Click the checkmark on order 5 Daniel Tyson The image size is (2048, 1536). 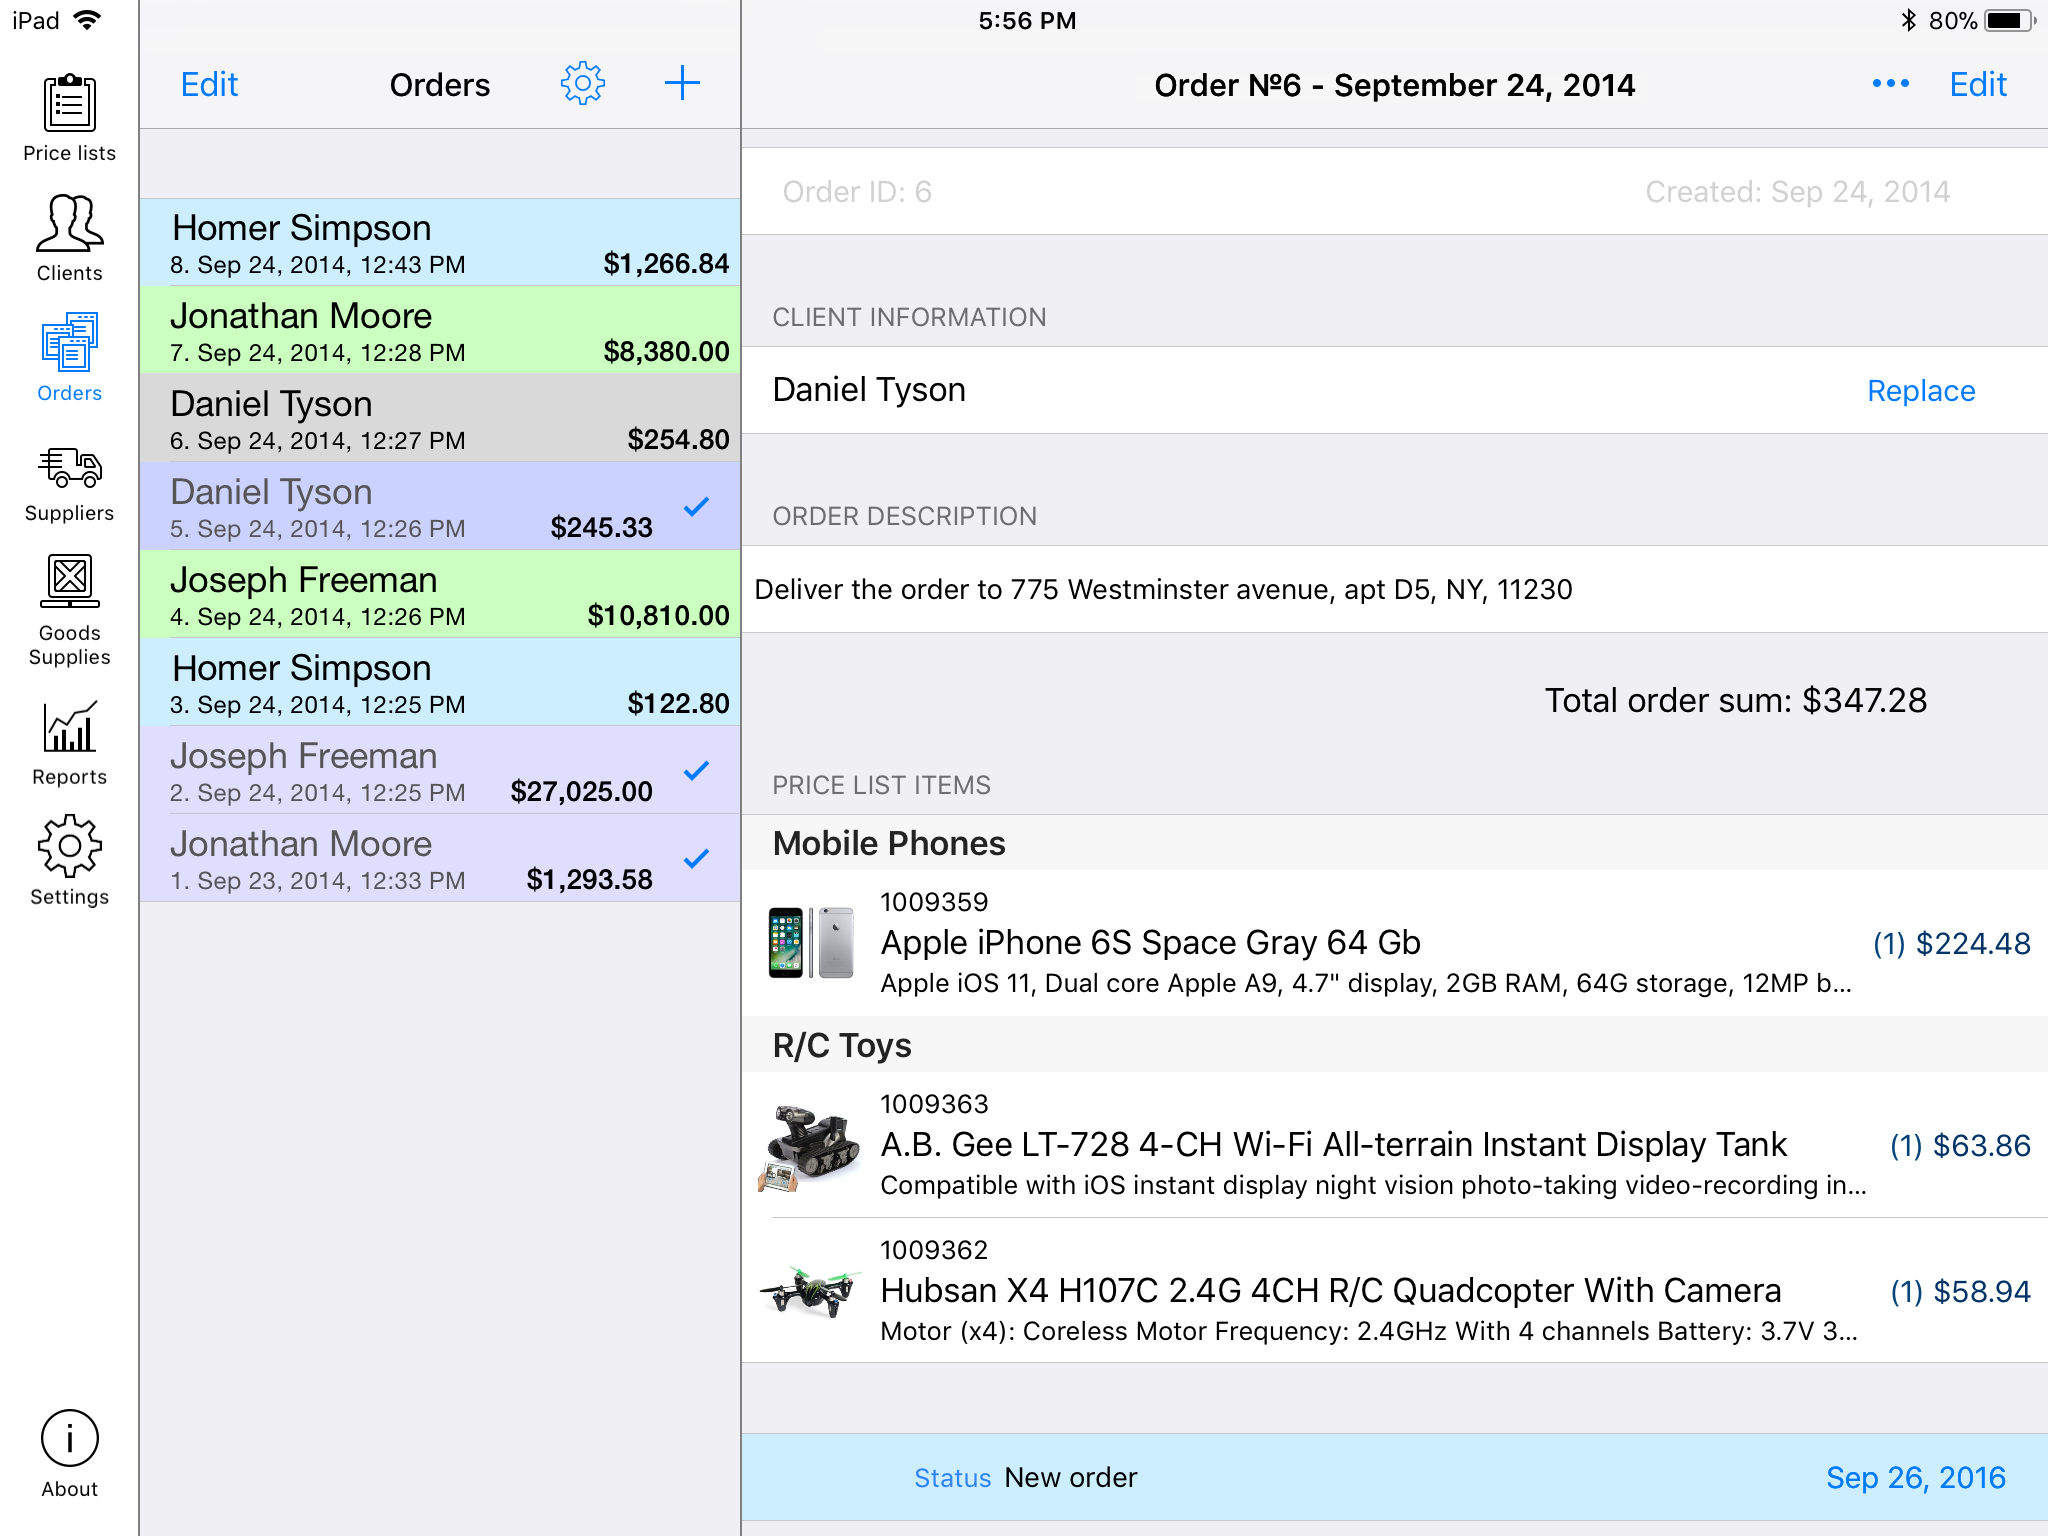[696, 507]
